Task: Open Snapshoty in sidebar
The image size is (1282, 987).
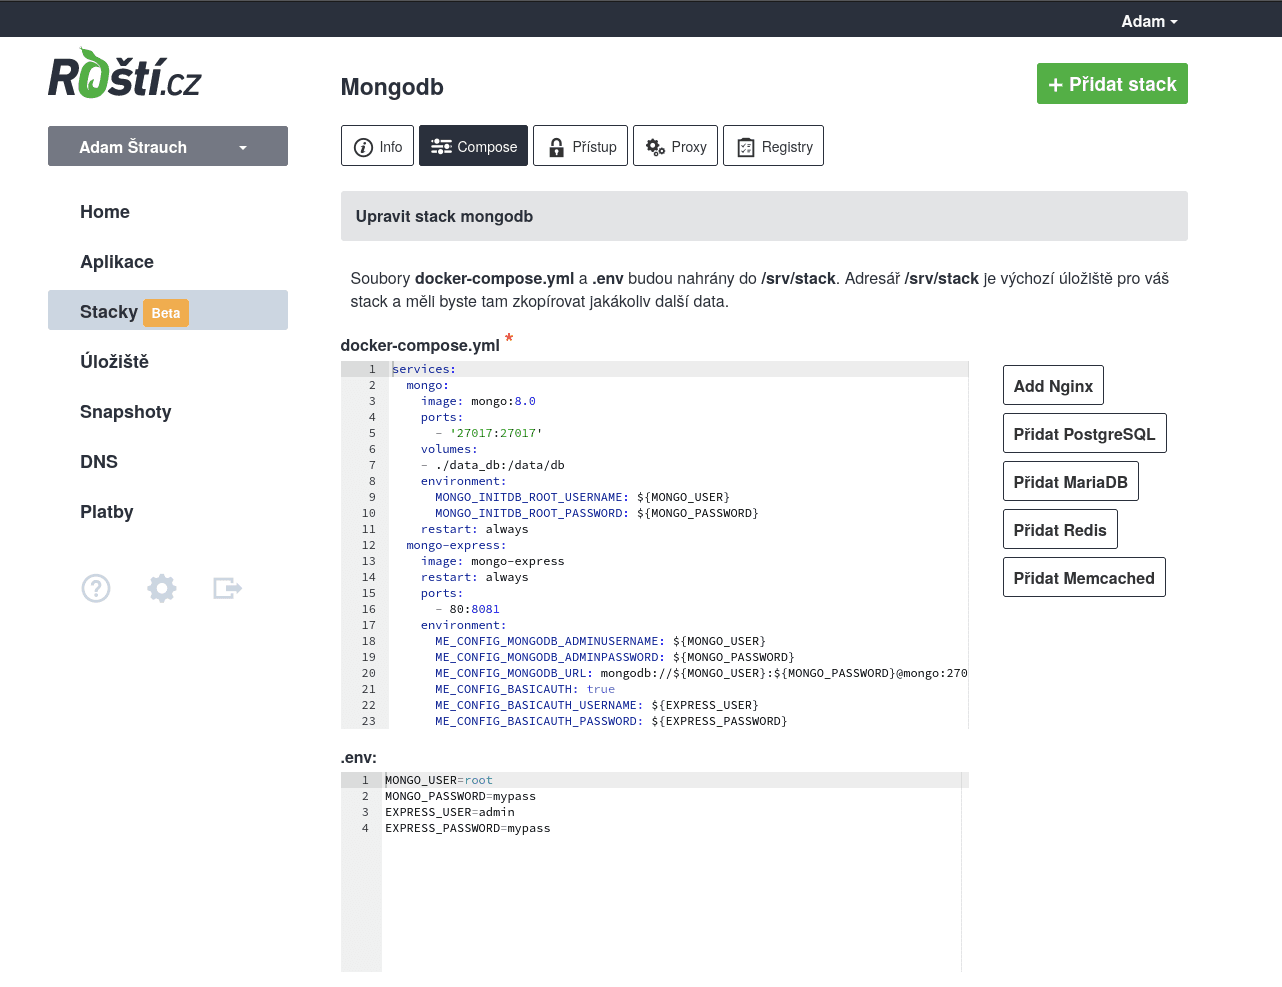Action: click(x=126, y=412)
